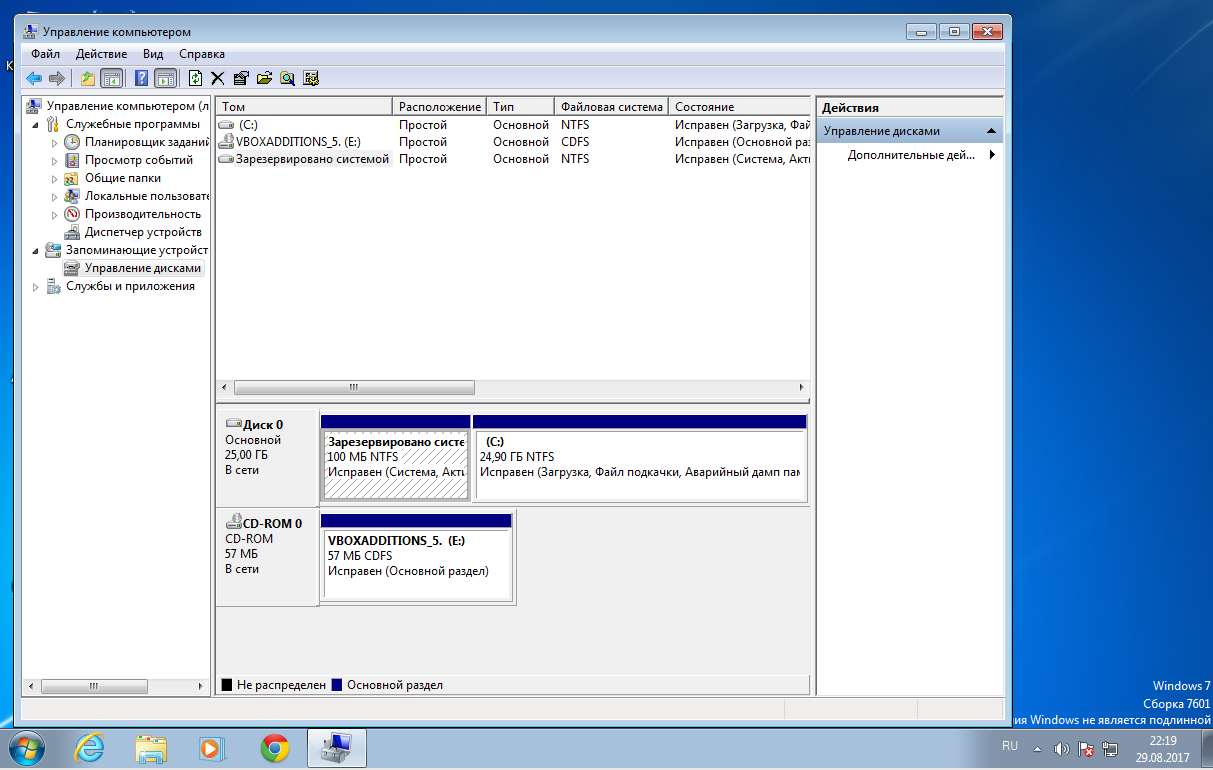Select 100 МБ NTFS reserved partition block
This screenshot has height=770, width=1213.
point(396,464)
